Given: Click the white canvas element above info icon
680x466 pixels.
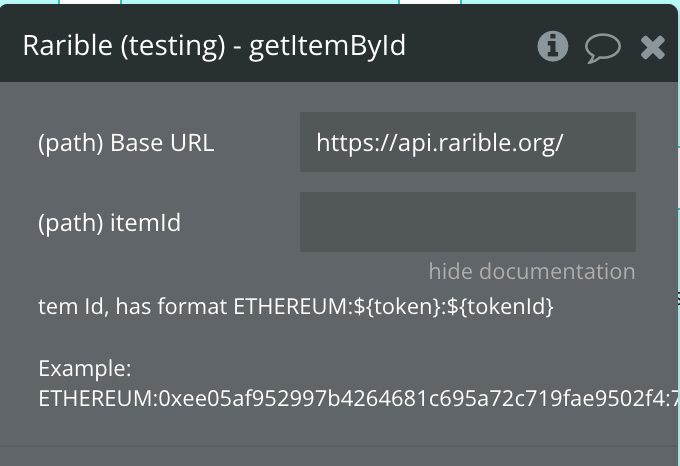Looking at the screenshot, I should coord(429,2).
